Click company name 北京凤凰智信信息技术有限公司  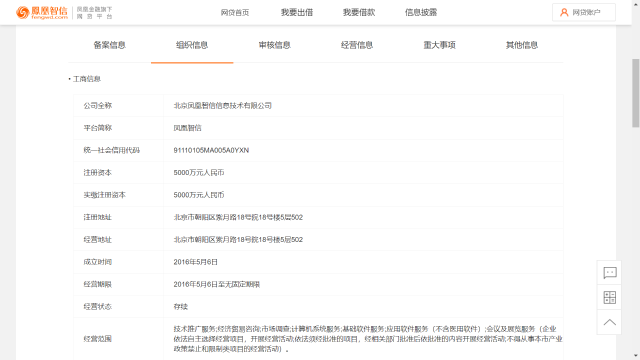(x=222, y=106)
